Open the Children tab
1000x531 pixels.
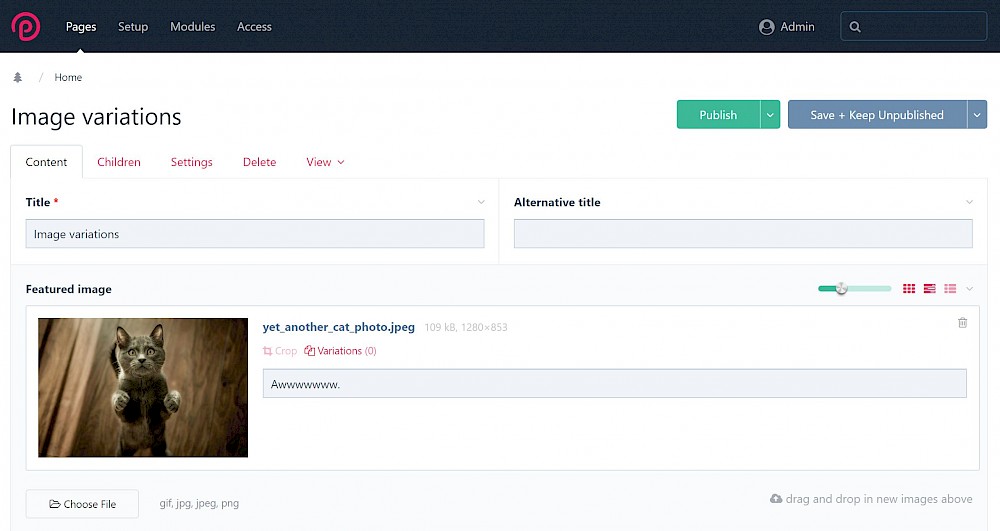tap(119, 162)
